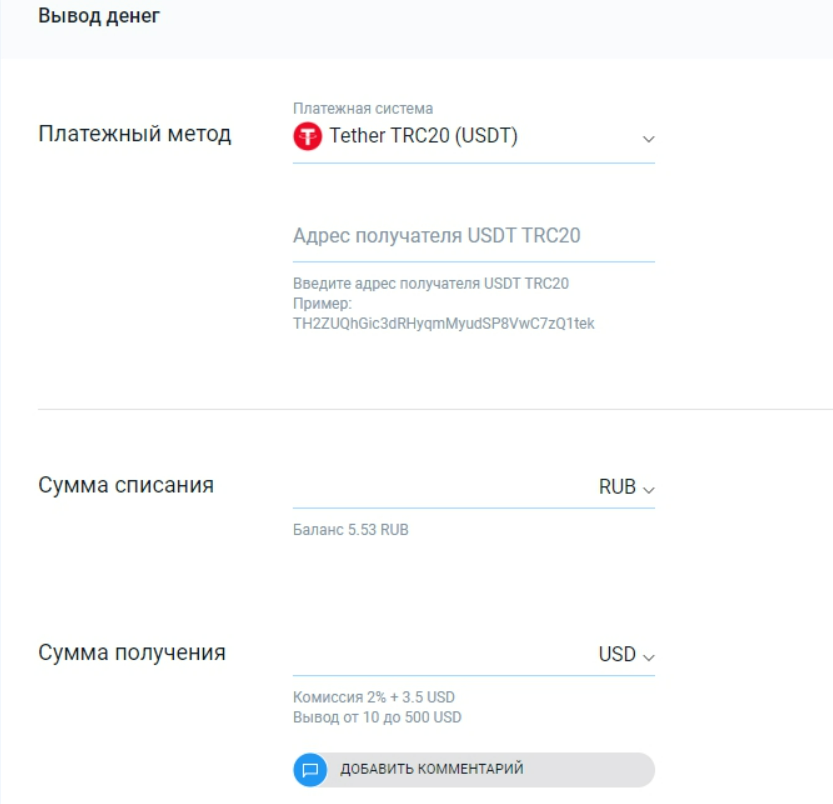Click the USDT TRC20 recipient address field
833x804 pixels.
click(x=473, y=236)
